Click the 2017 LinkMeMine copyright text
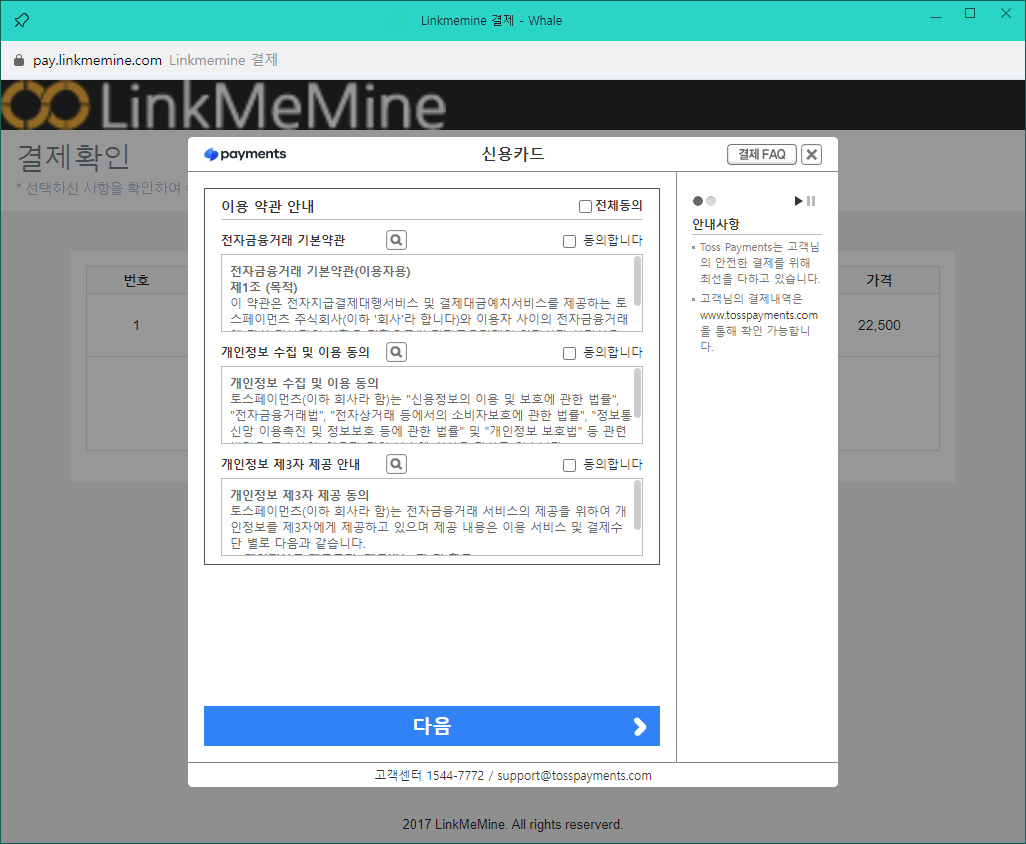 click(x=512, y=824)
